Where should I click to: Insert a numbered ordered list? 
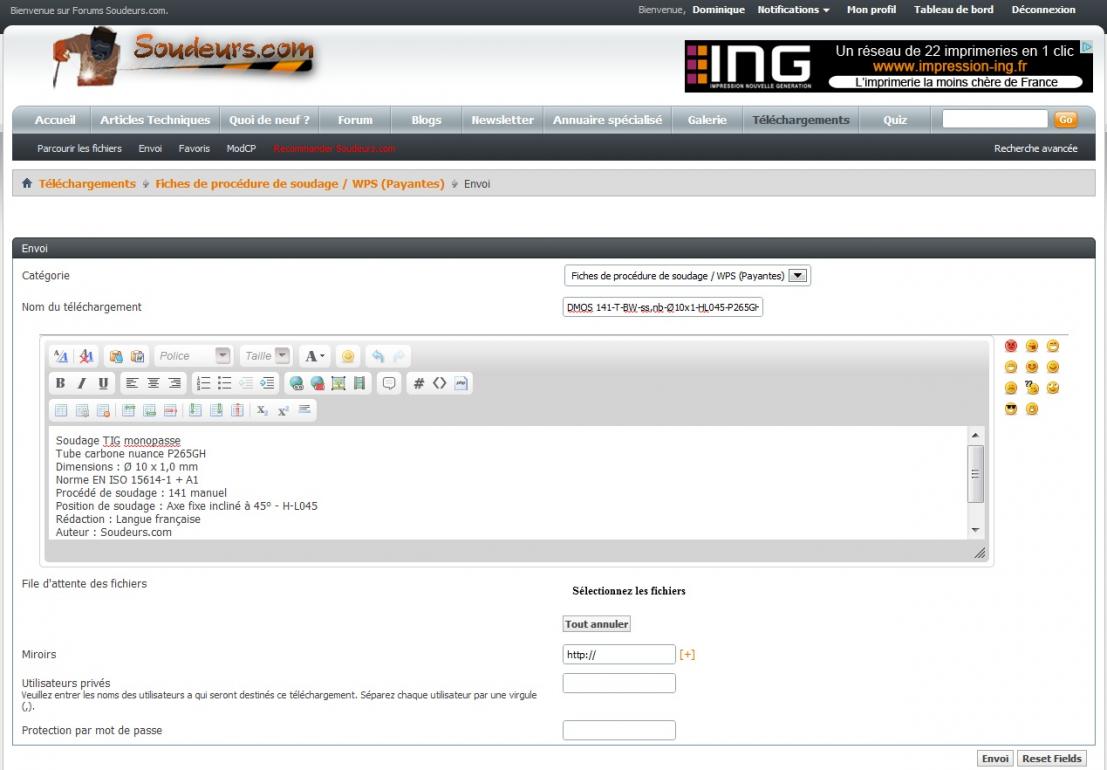[x=204, y=383]
